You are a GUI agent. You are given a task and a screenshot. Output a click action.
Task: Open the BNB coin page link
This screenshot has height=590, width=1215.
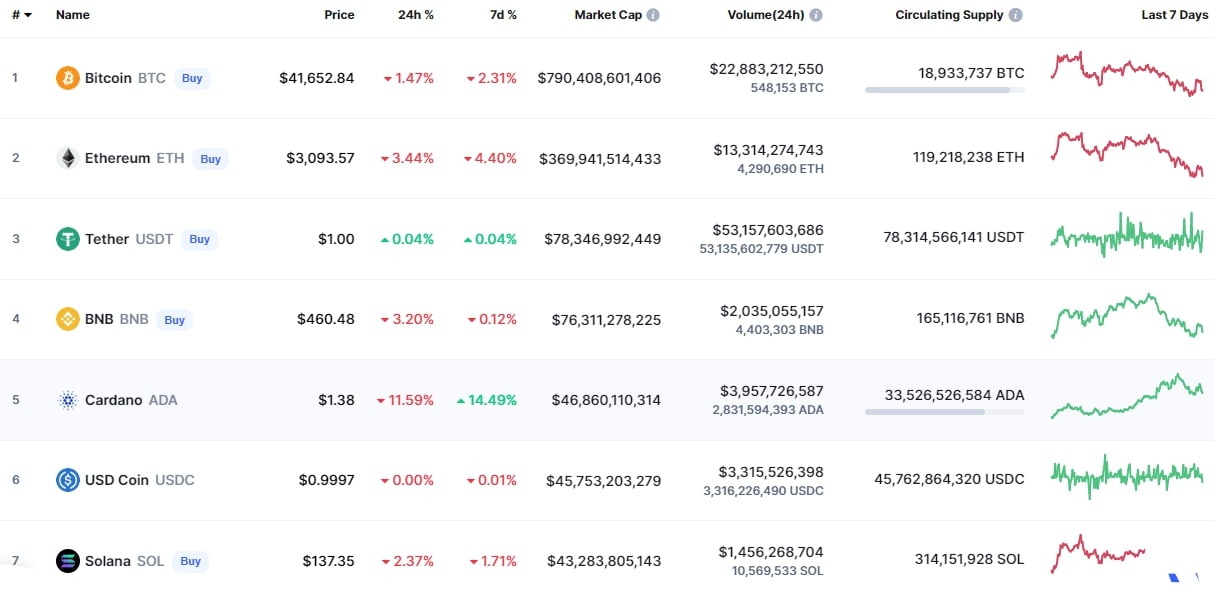coord(99,320)
